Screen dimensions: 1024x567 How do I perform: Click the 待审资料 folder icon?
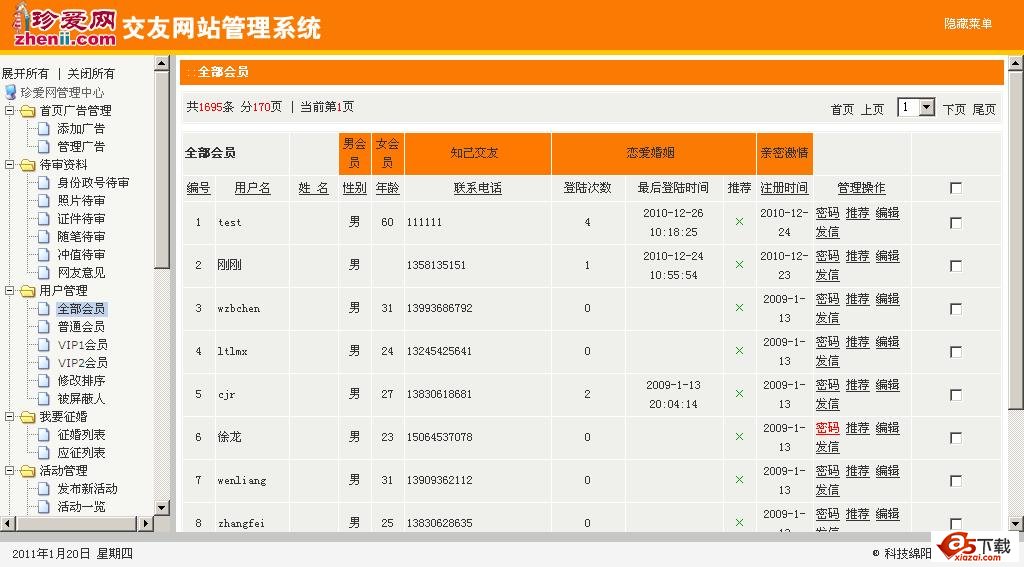27,165
